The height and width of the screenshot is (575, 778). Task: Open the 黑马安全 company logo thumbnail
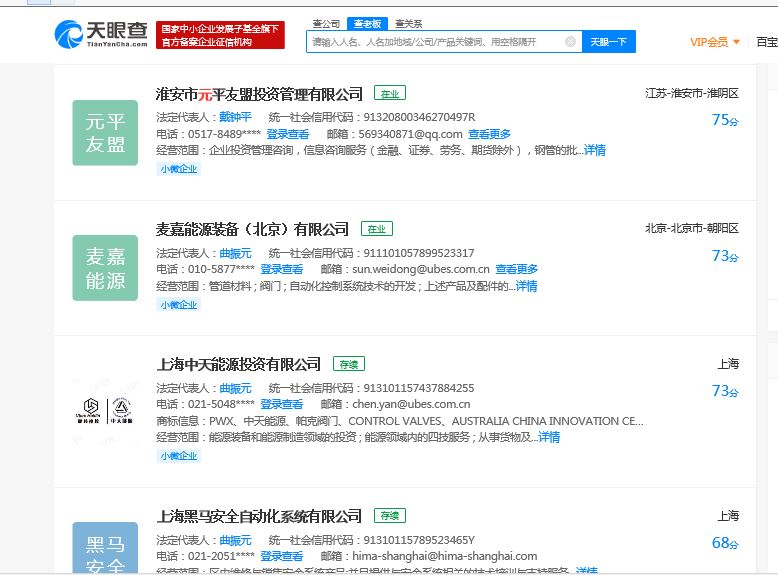click(105, 548)
